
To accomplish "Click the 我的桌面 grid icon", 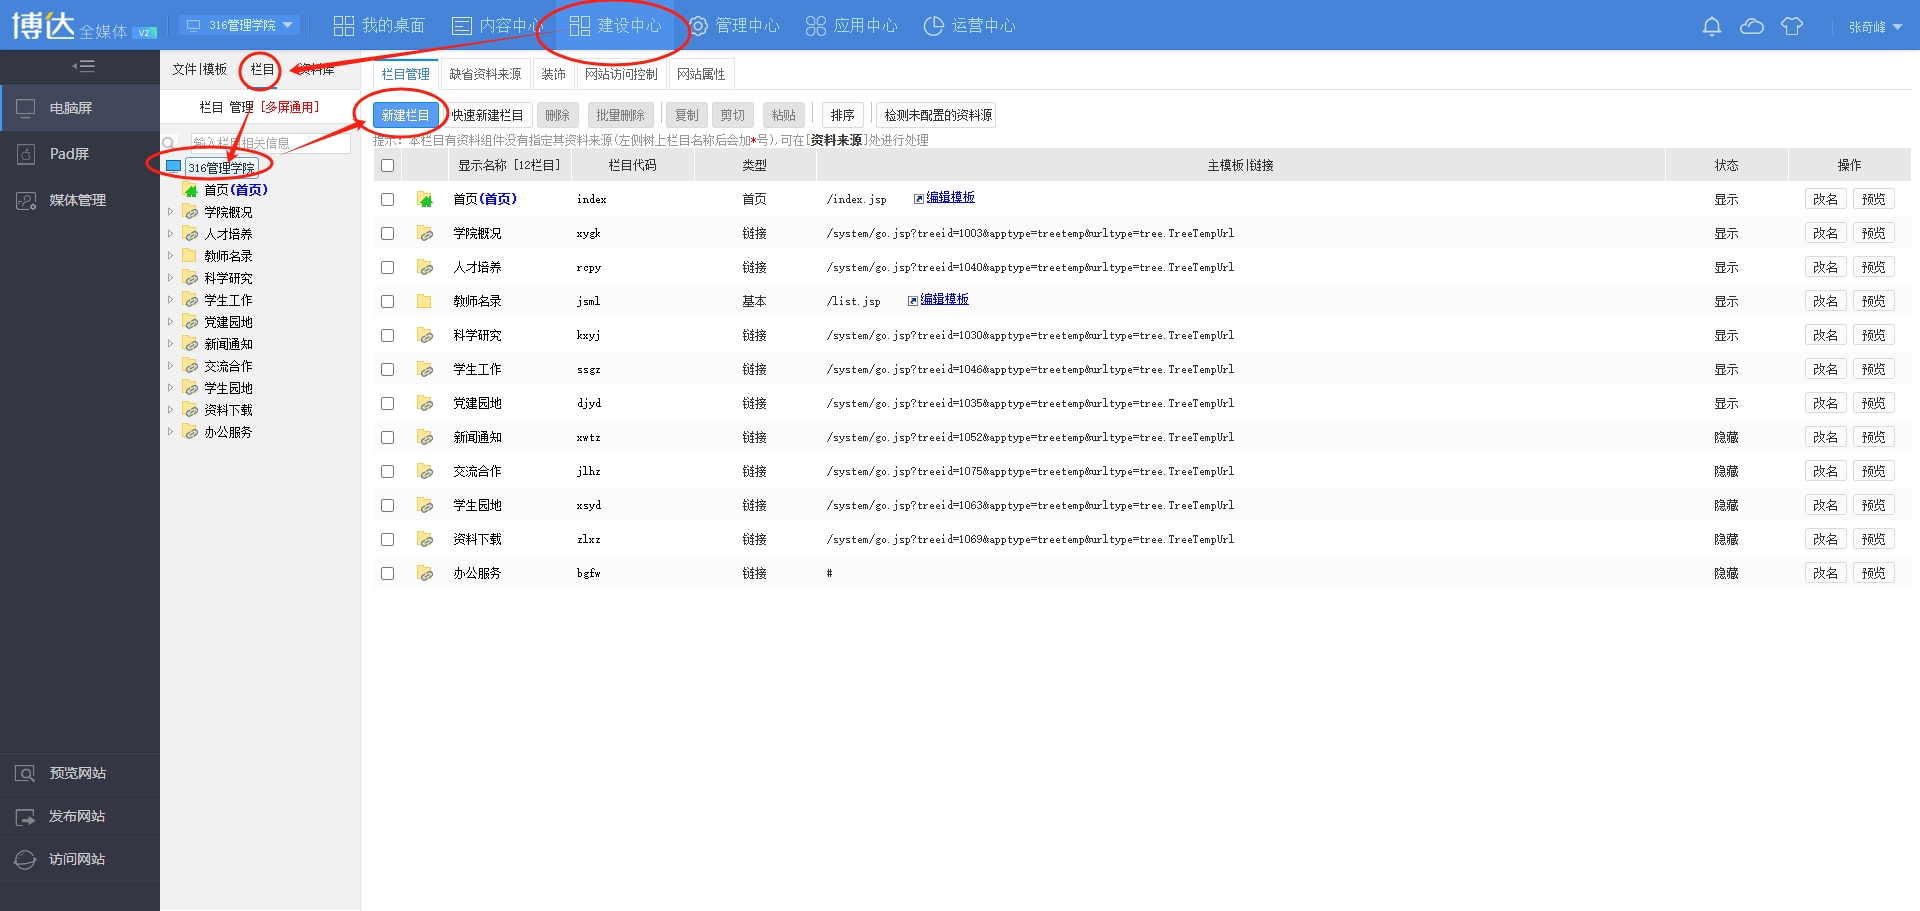I will pos(344,26).
